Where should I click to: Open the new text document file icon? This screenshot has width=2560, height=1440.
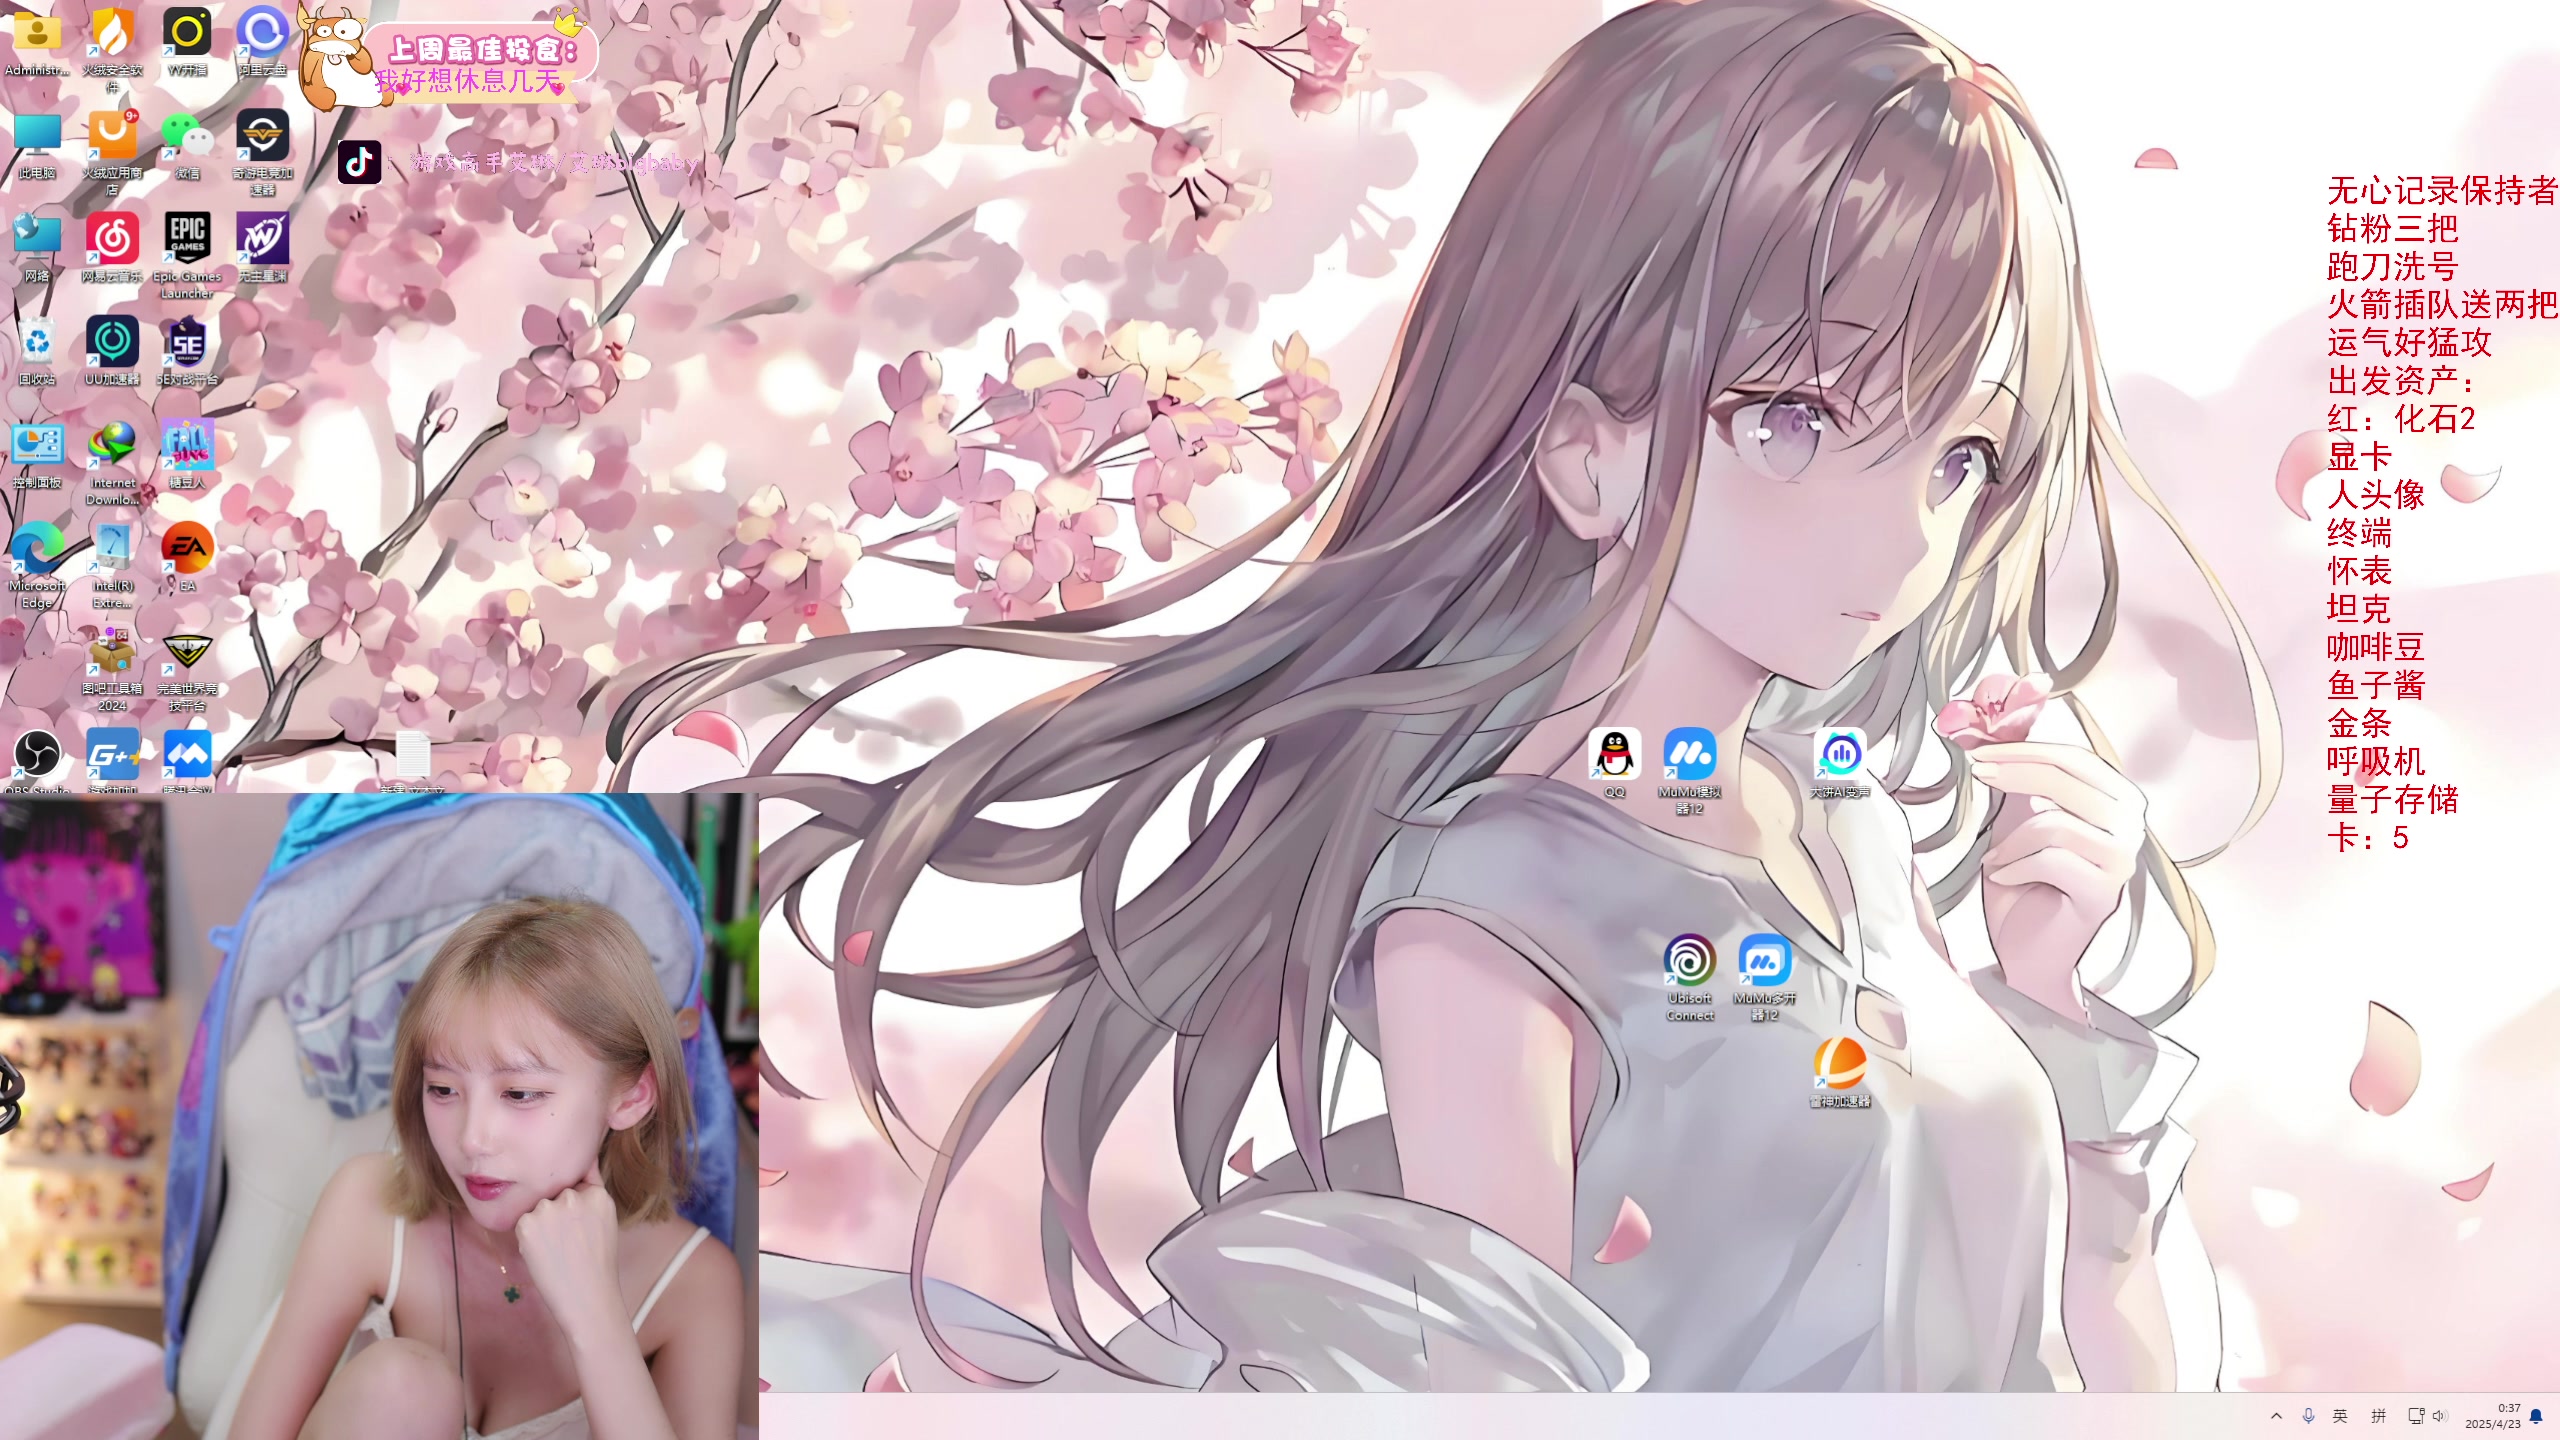(412, 760)
